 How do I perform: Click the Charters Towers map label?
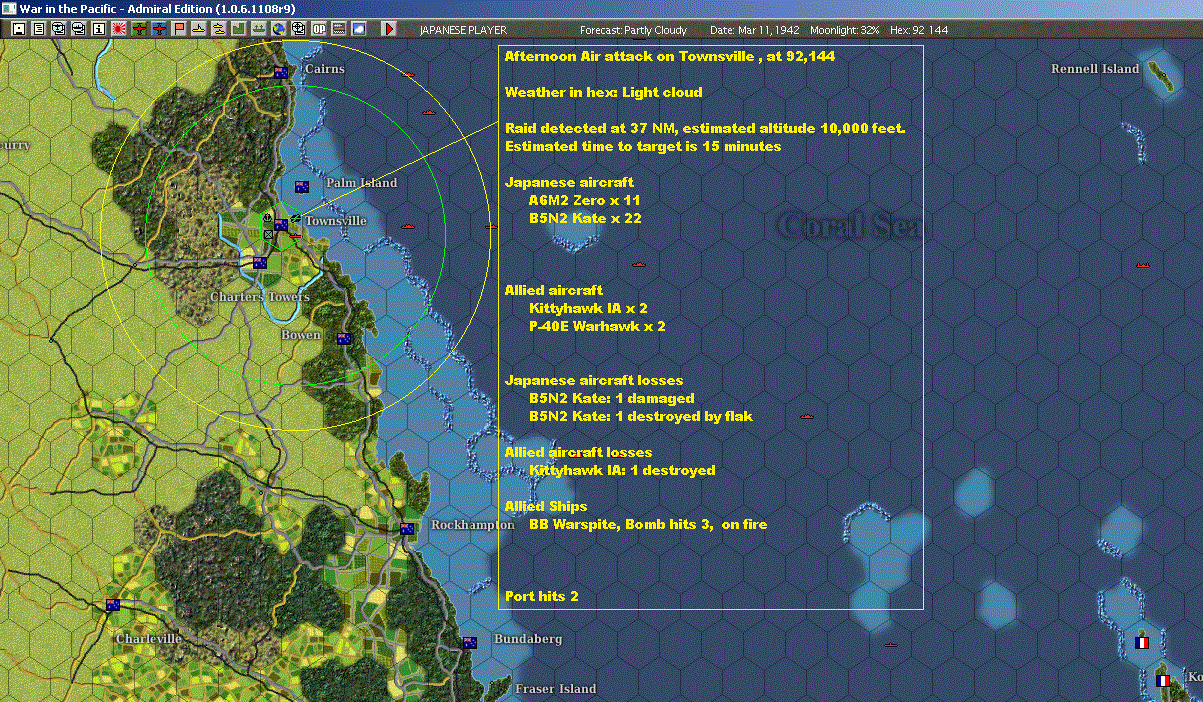259,297
